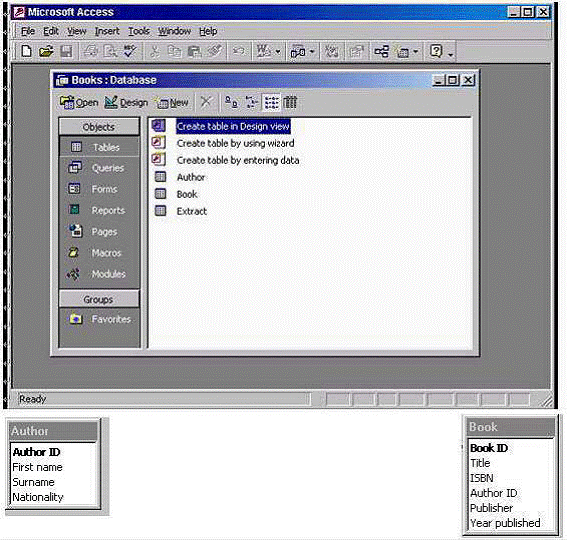The width and height of the screenshot is (567, 540).
Task: Click the Microsoft Access Help icon
Action: [436, 51]
